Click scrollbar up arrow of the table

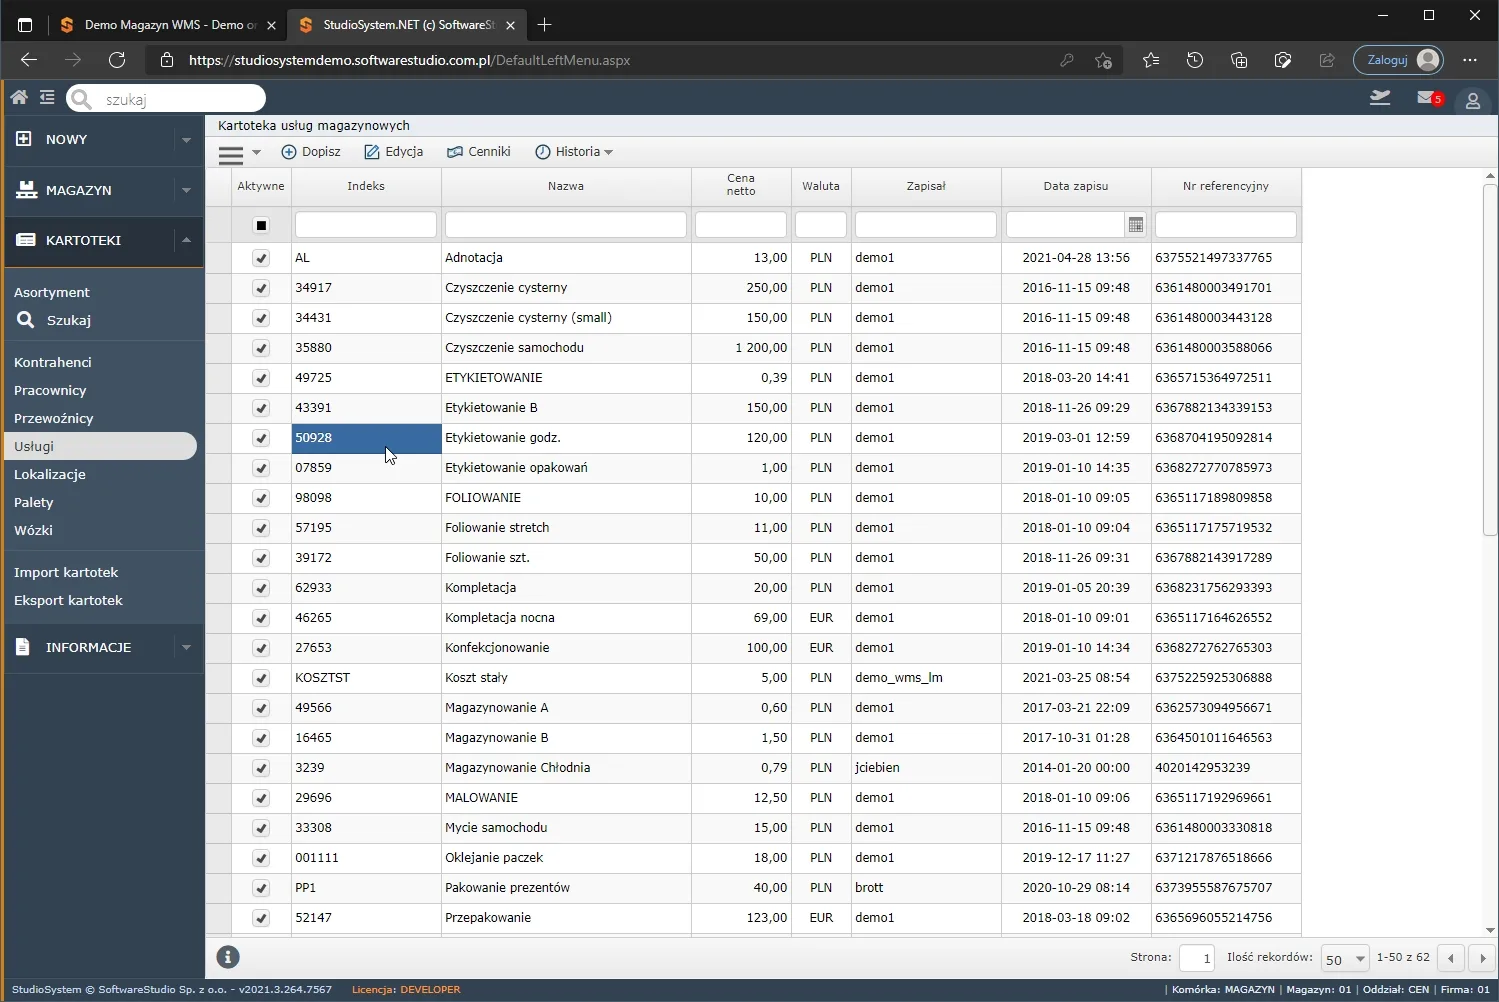pyautogui.click(x=1490, y=176)
